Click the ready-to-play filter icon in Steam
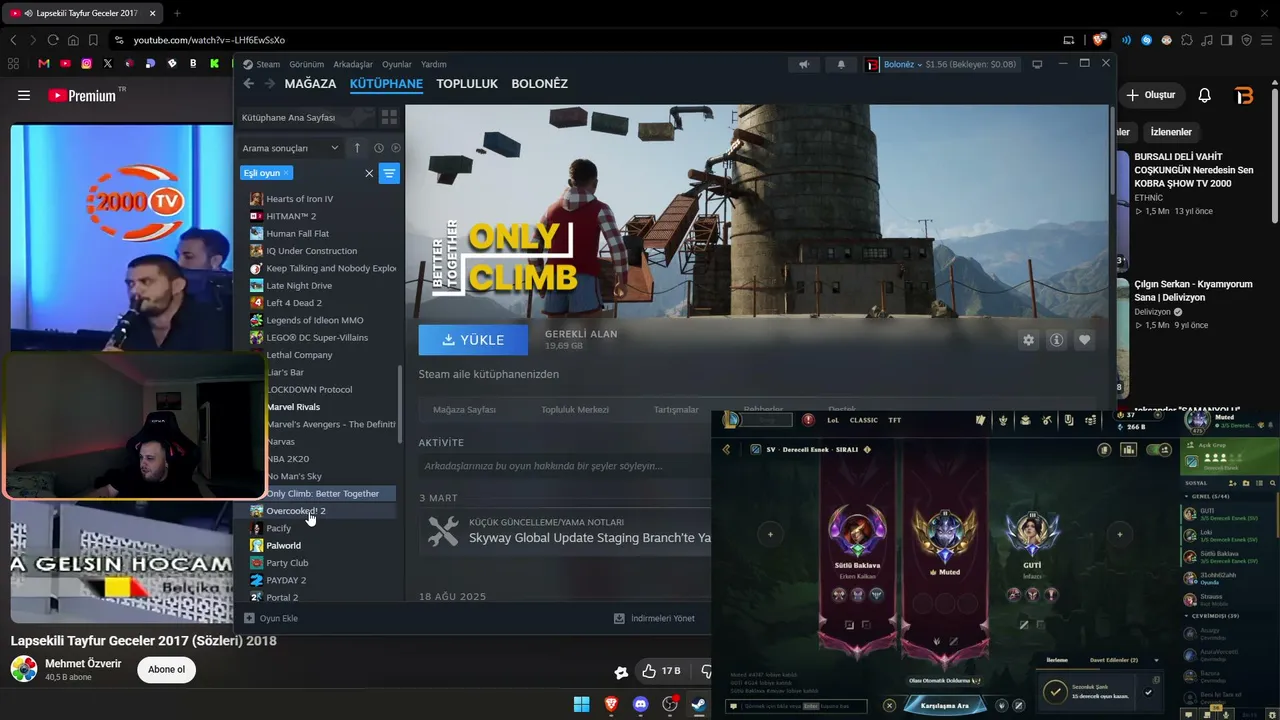This screenshot has height=720, width=1280. click(x=396, y=148)
